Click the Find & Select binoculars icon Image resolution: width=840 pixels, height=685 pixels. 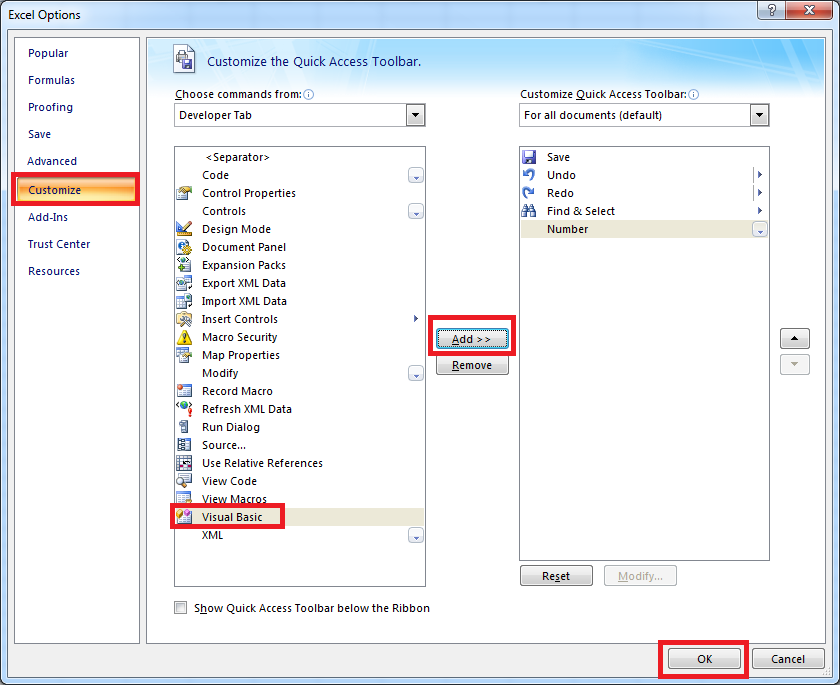pos(529,210)
